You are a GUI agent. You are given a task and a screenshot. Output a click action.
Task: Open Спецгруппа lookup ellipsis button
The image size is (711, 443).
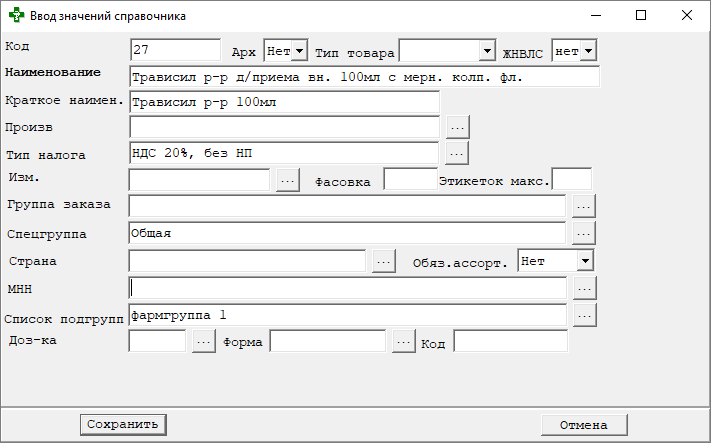pos(584,233)
